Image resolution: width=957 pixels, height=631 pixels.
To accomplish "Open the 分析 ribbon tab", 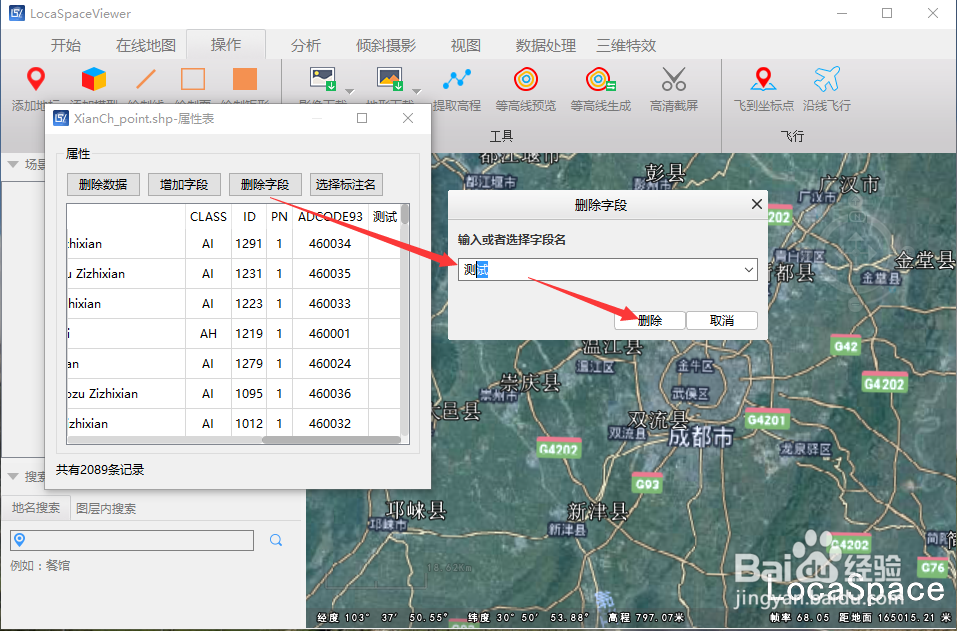I will point(306,45).
